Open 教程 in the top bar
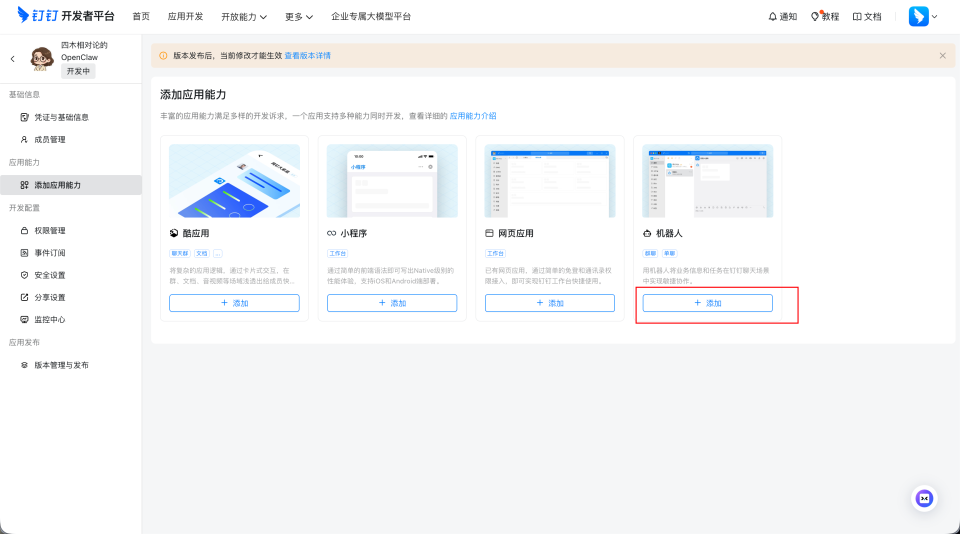The width and height of the screenshot is (960, 534). pyautogui.click(x=825, y=17)
